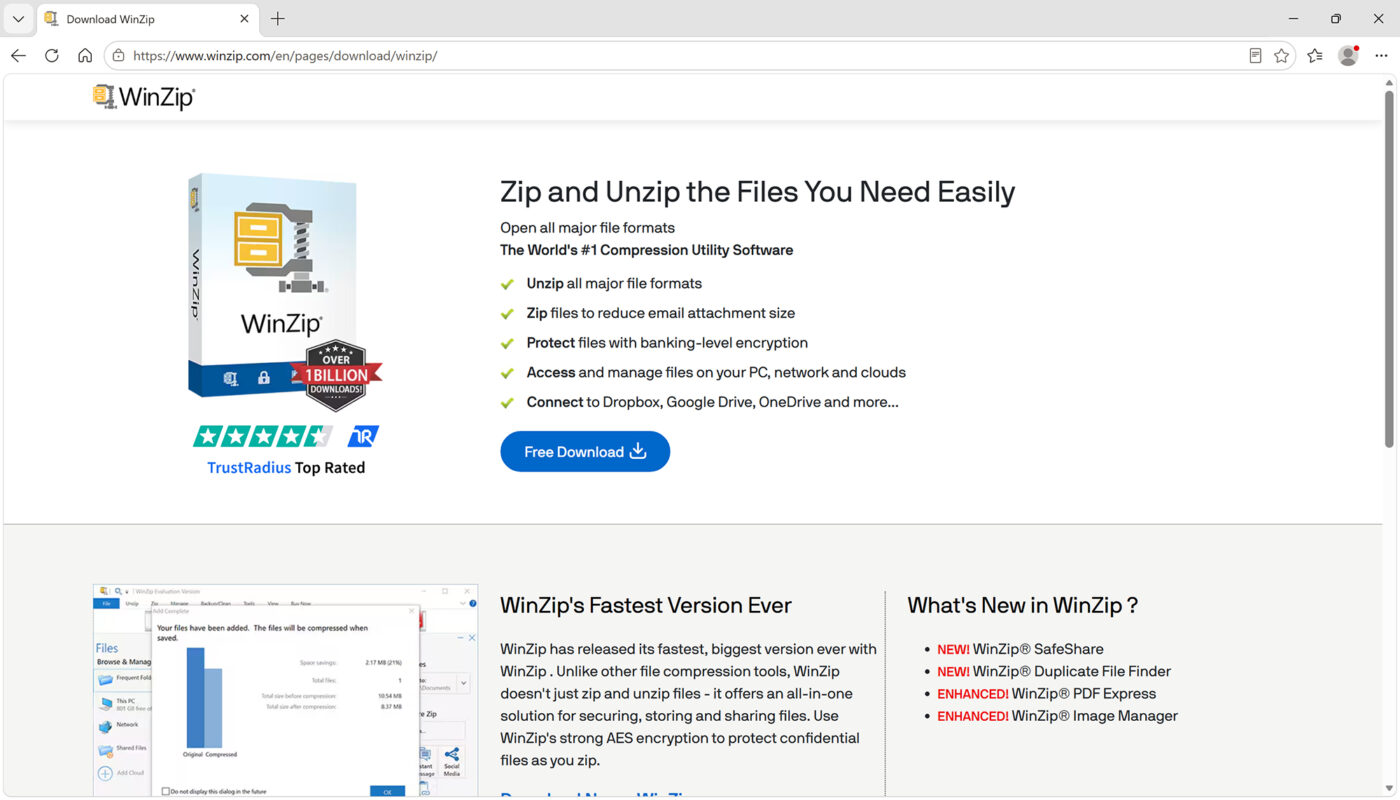Click "WinZip® PDF Express" list item
1400x800 pixels.
click(x=1046, y=694)
